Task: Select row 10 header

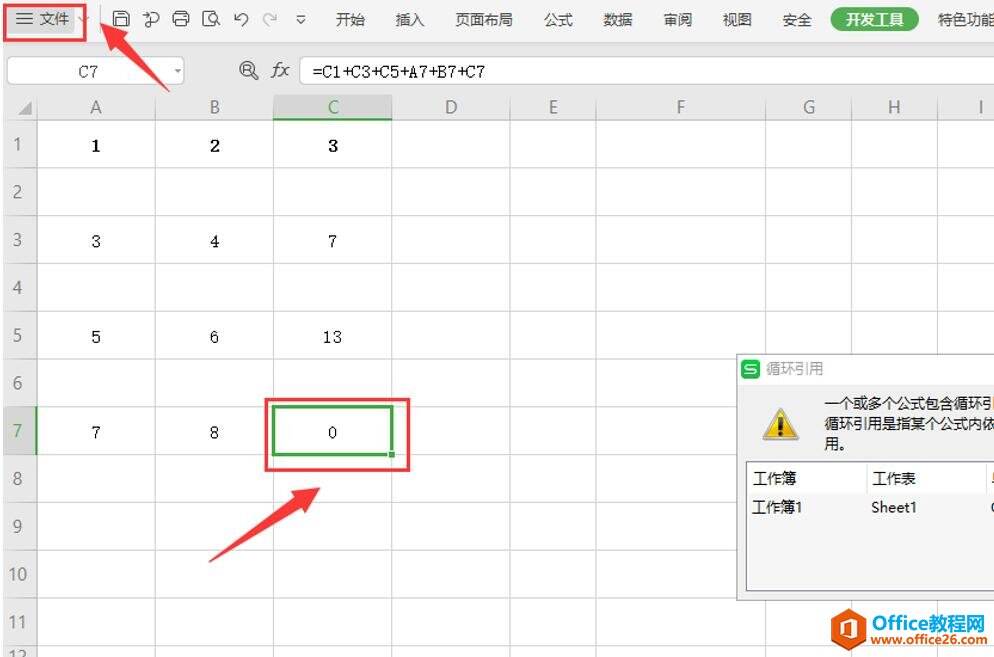Action: click(19, 575)
